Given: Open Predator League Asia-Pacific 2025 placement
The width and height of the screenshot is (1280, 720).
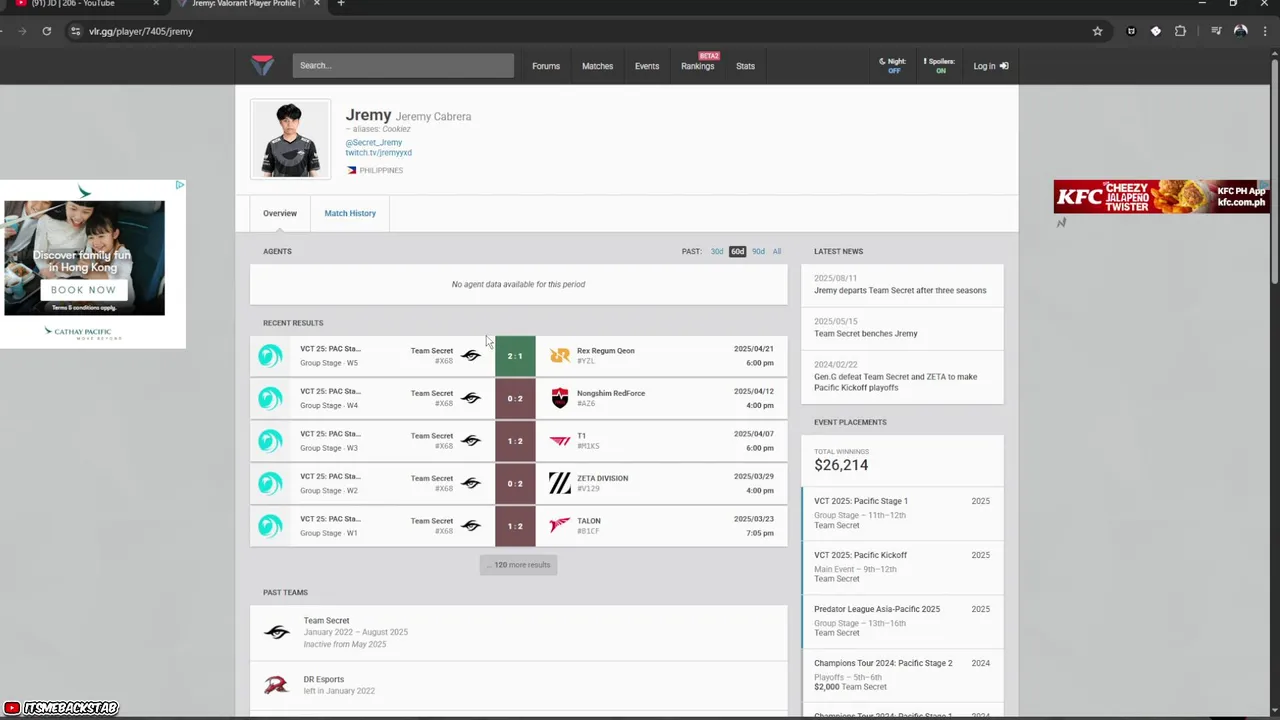Looking at the screenshot, I should click(902, 621).
